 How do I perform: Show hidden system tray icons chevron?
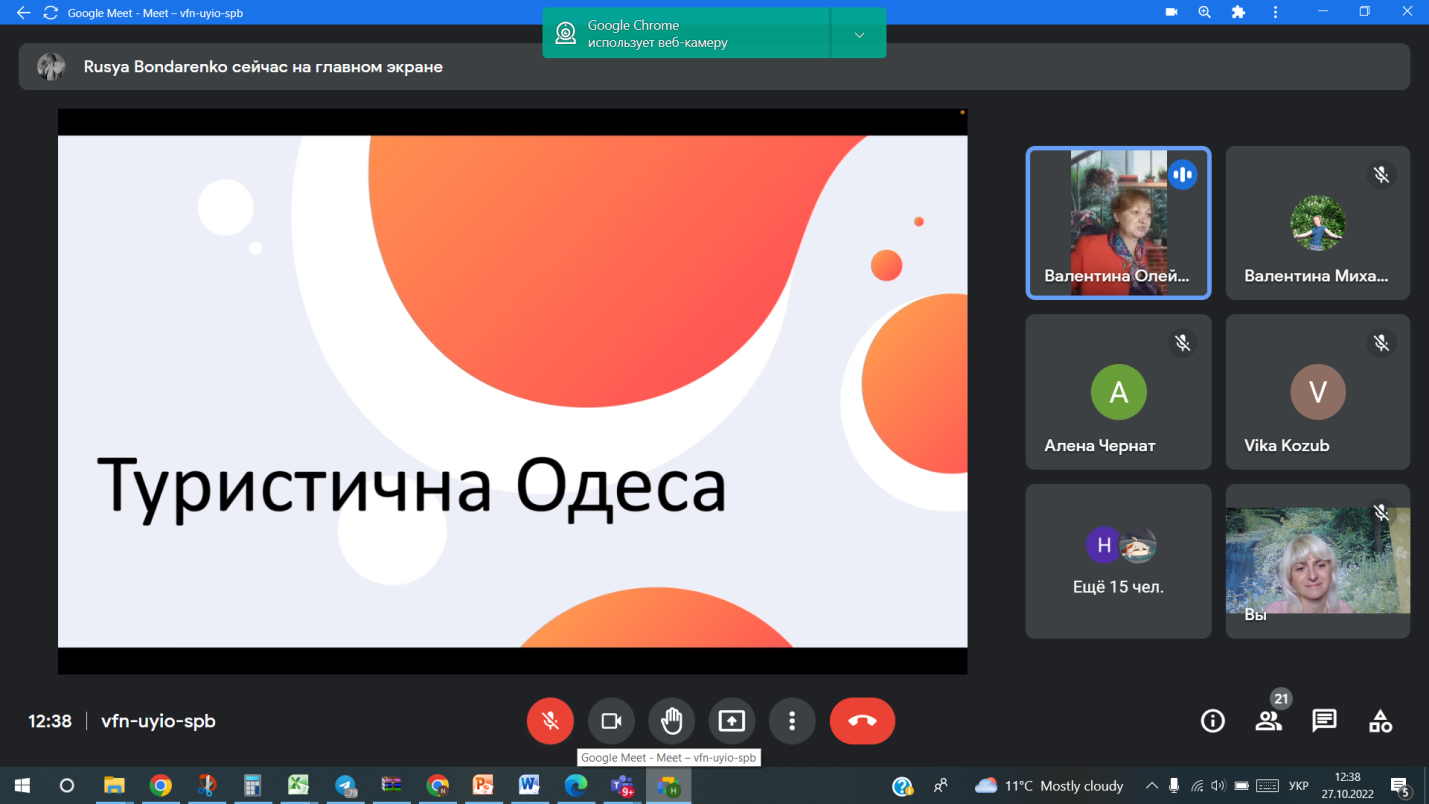tap(1151, 786)
